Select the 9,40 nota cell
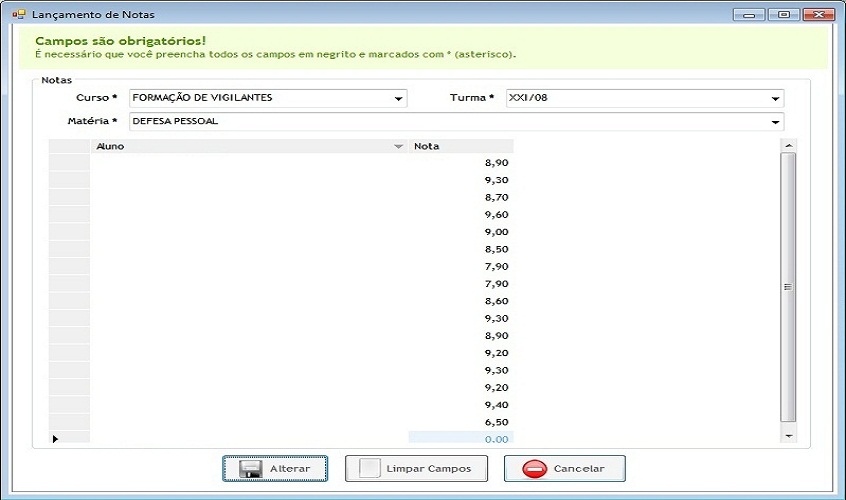The image size is (846, 500). coord(461,405)
